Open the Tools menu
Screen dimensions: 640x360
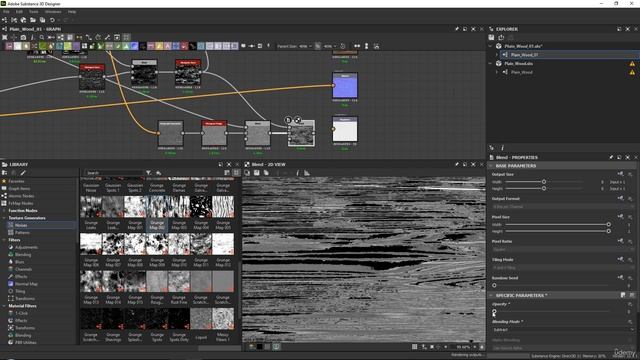click(33, 12)
